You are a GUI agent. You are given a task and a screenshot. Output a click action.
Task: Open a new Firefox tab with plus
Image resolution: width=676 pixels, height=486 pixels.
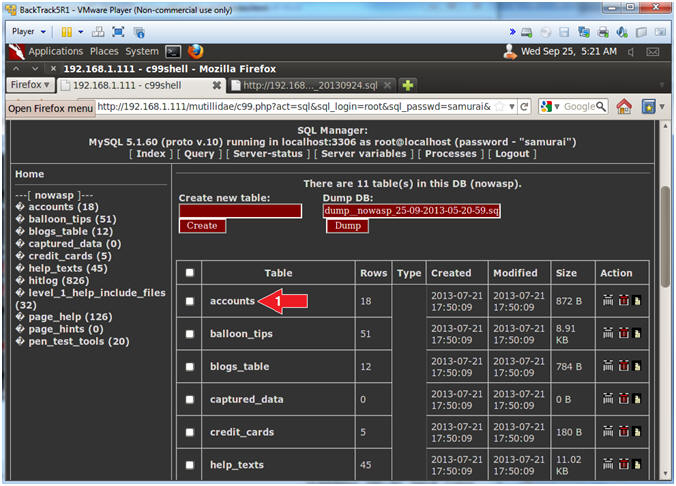click(x=407, y=85)
